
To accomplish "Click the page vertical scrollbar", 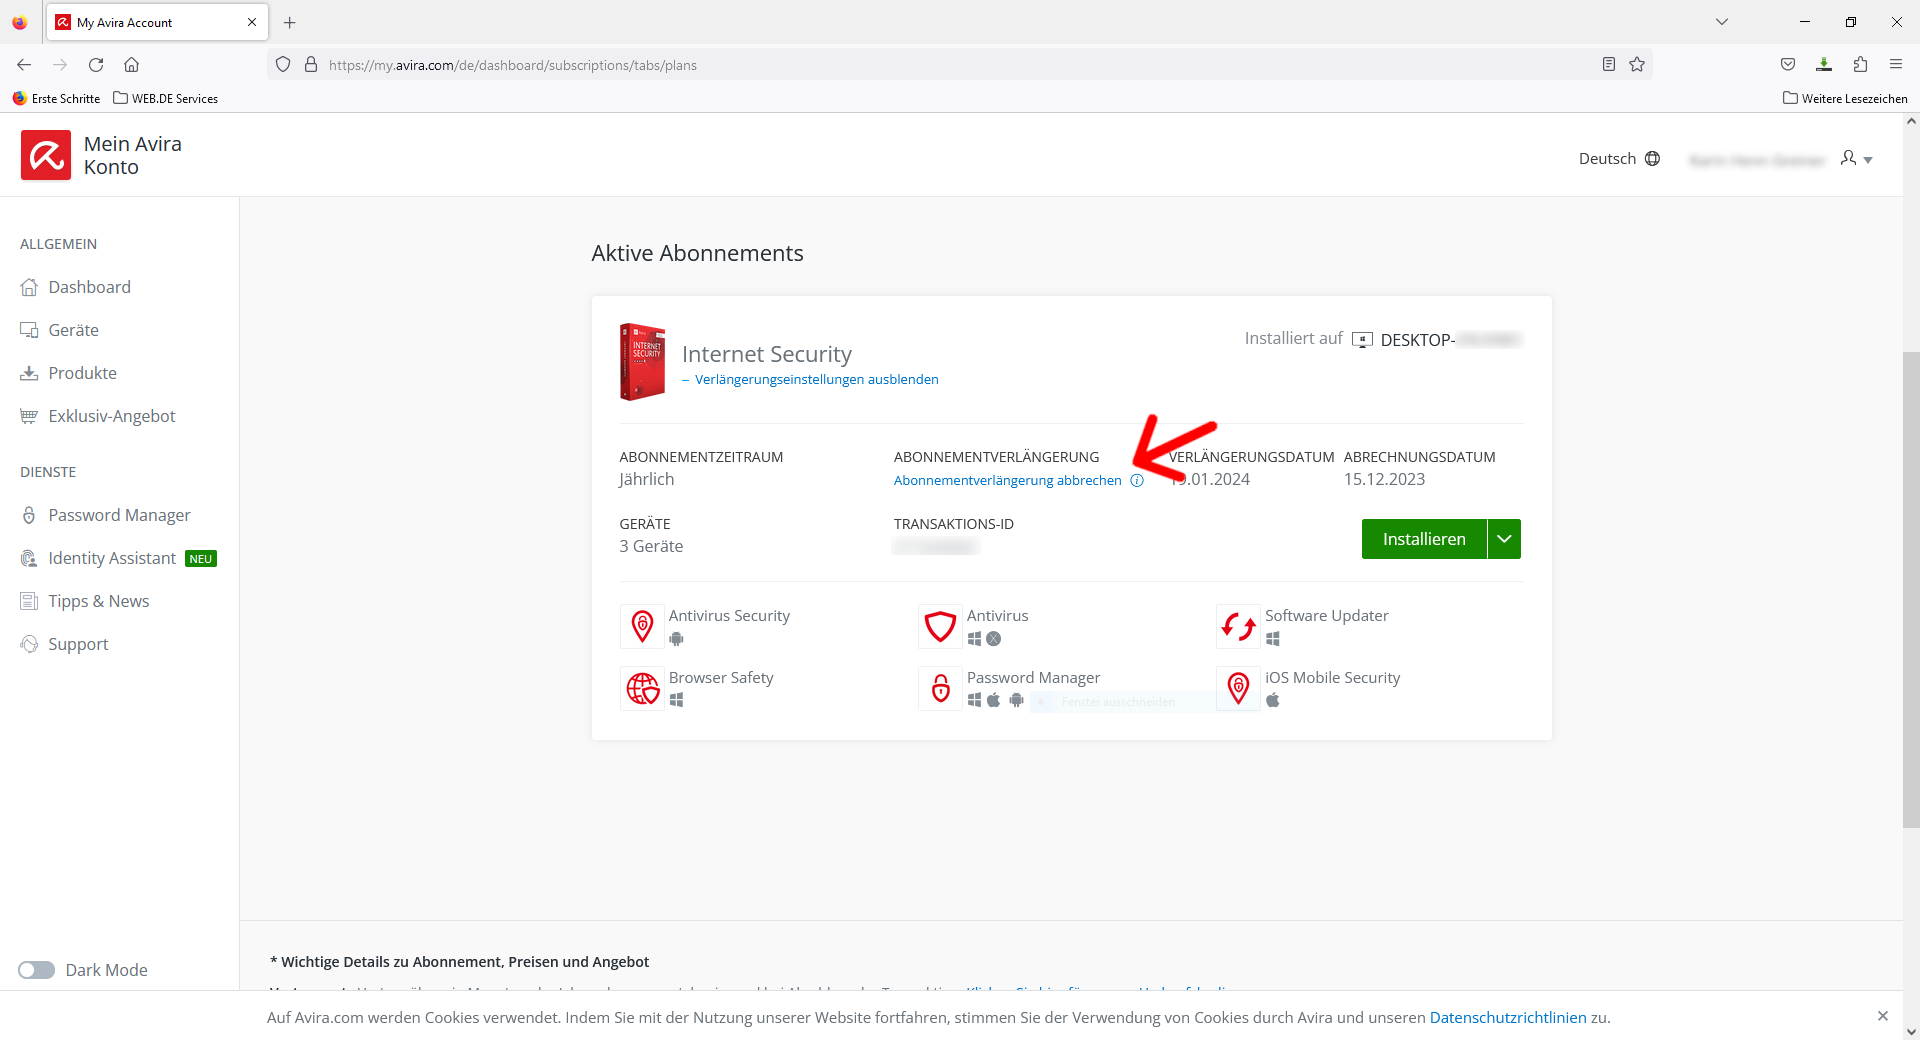I will click(1911, 590).
